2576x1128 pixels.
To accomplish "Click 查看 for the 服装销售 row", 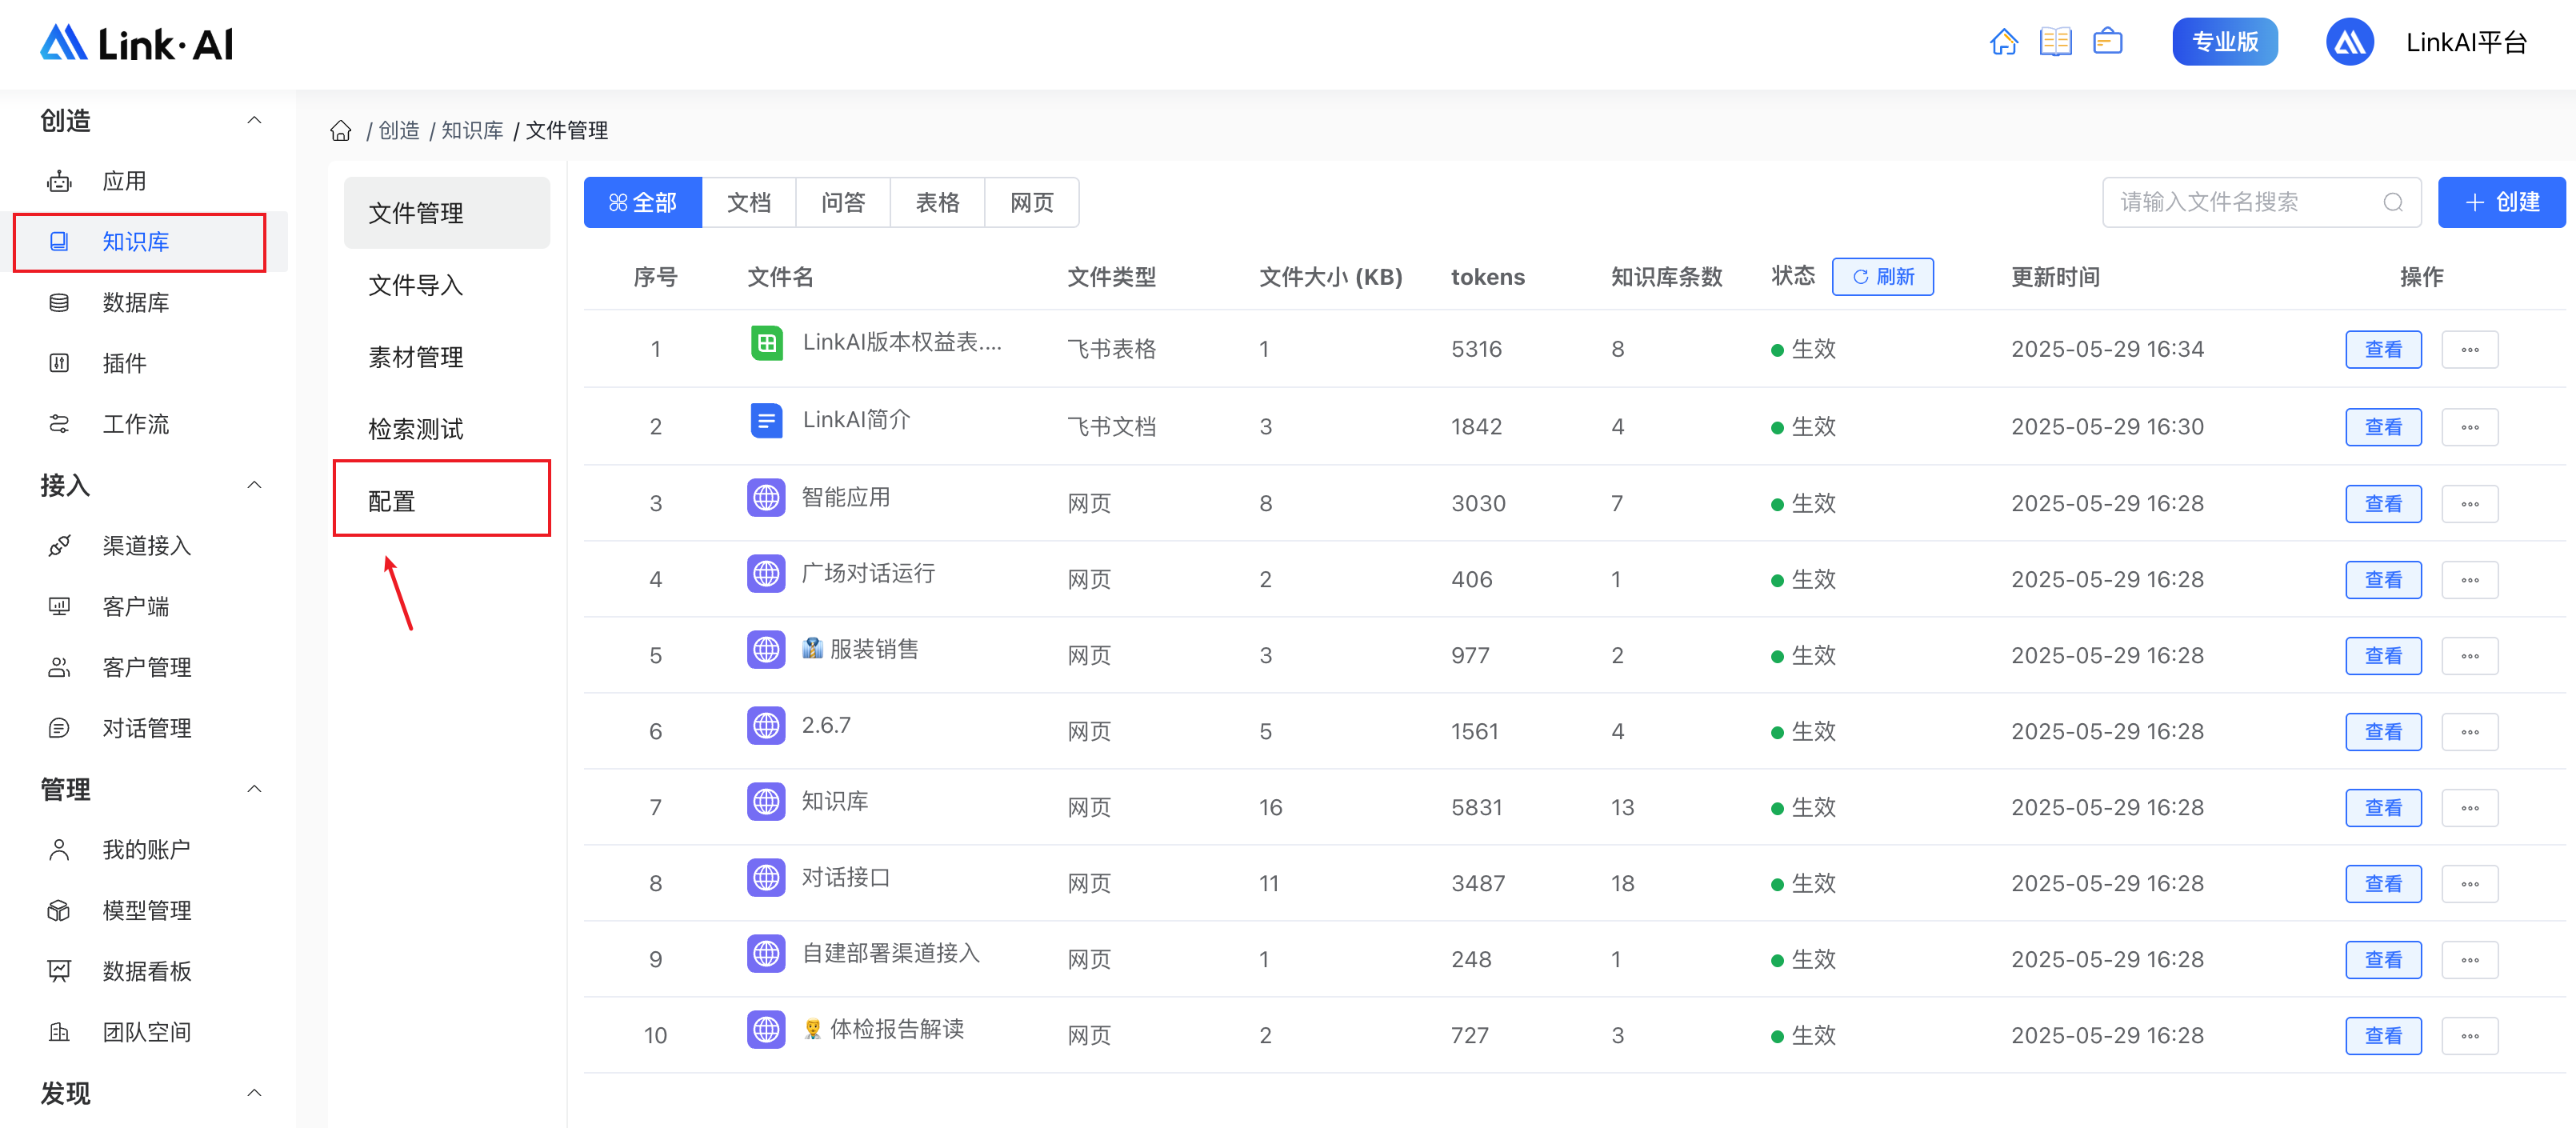I will 2383,656.
